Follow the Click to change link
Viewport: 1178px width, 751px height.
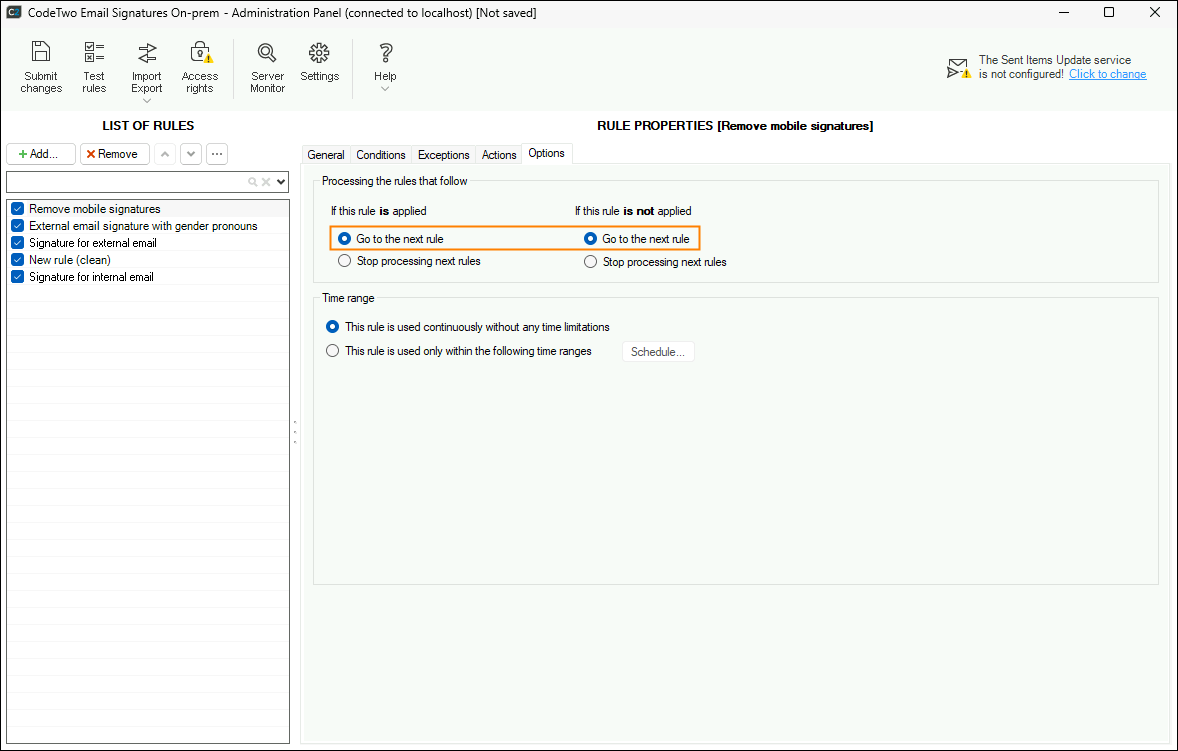(x=1107, y=74)
